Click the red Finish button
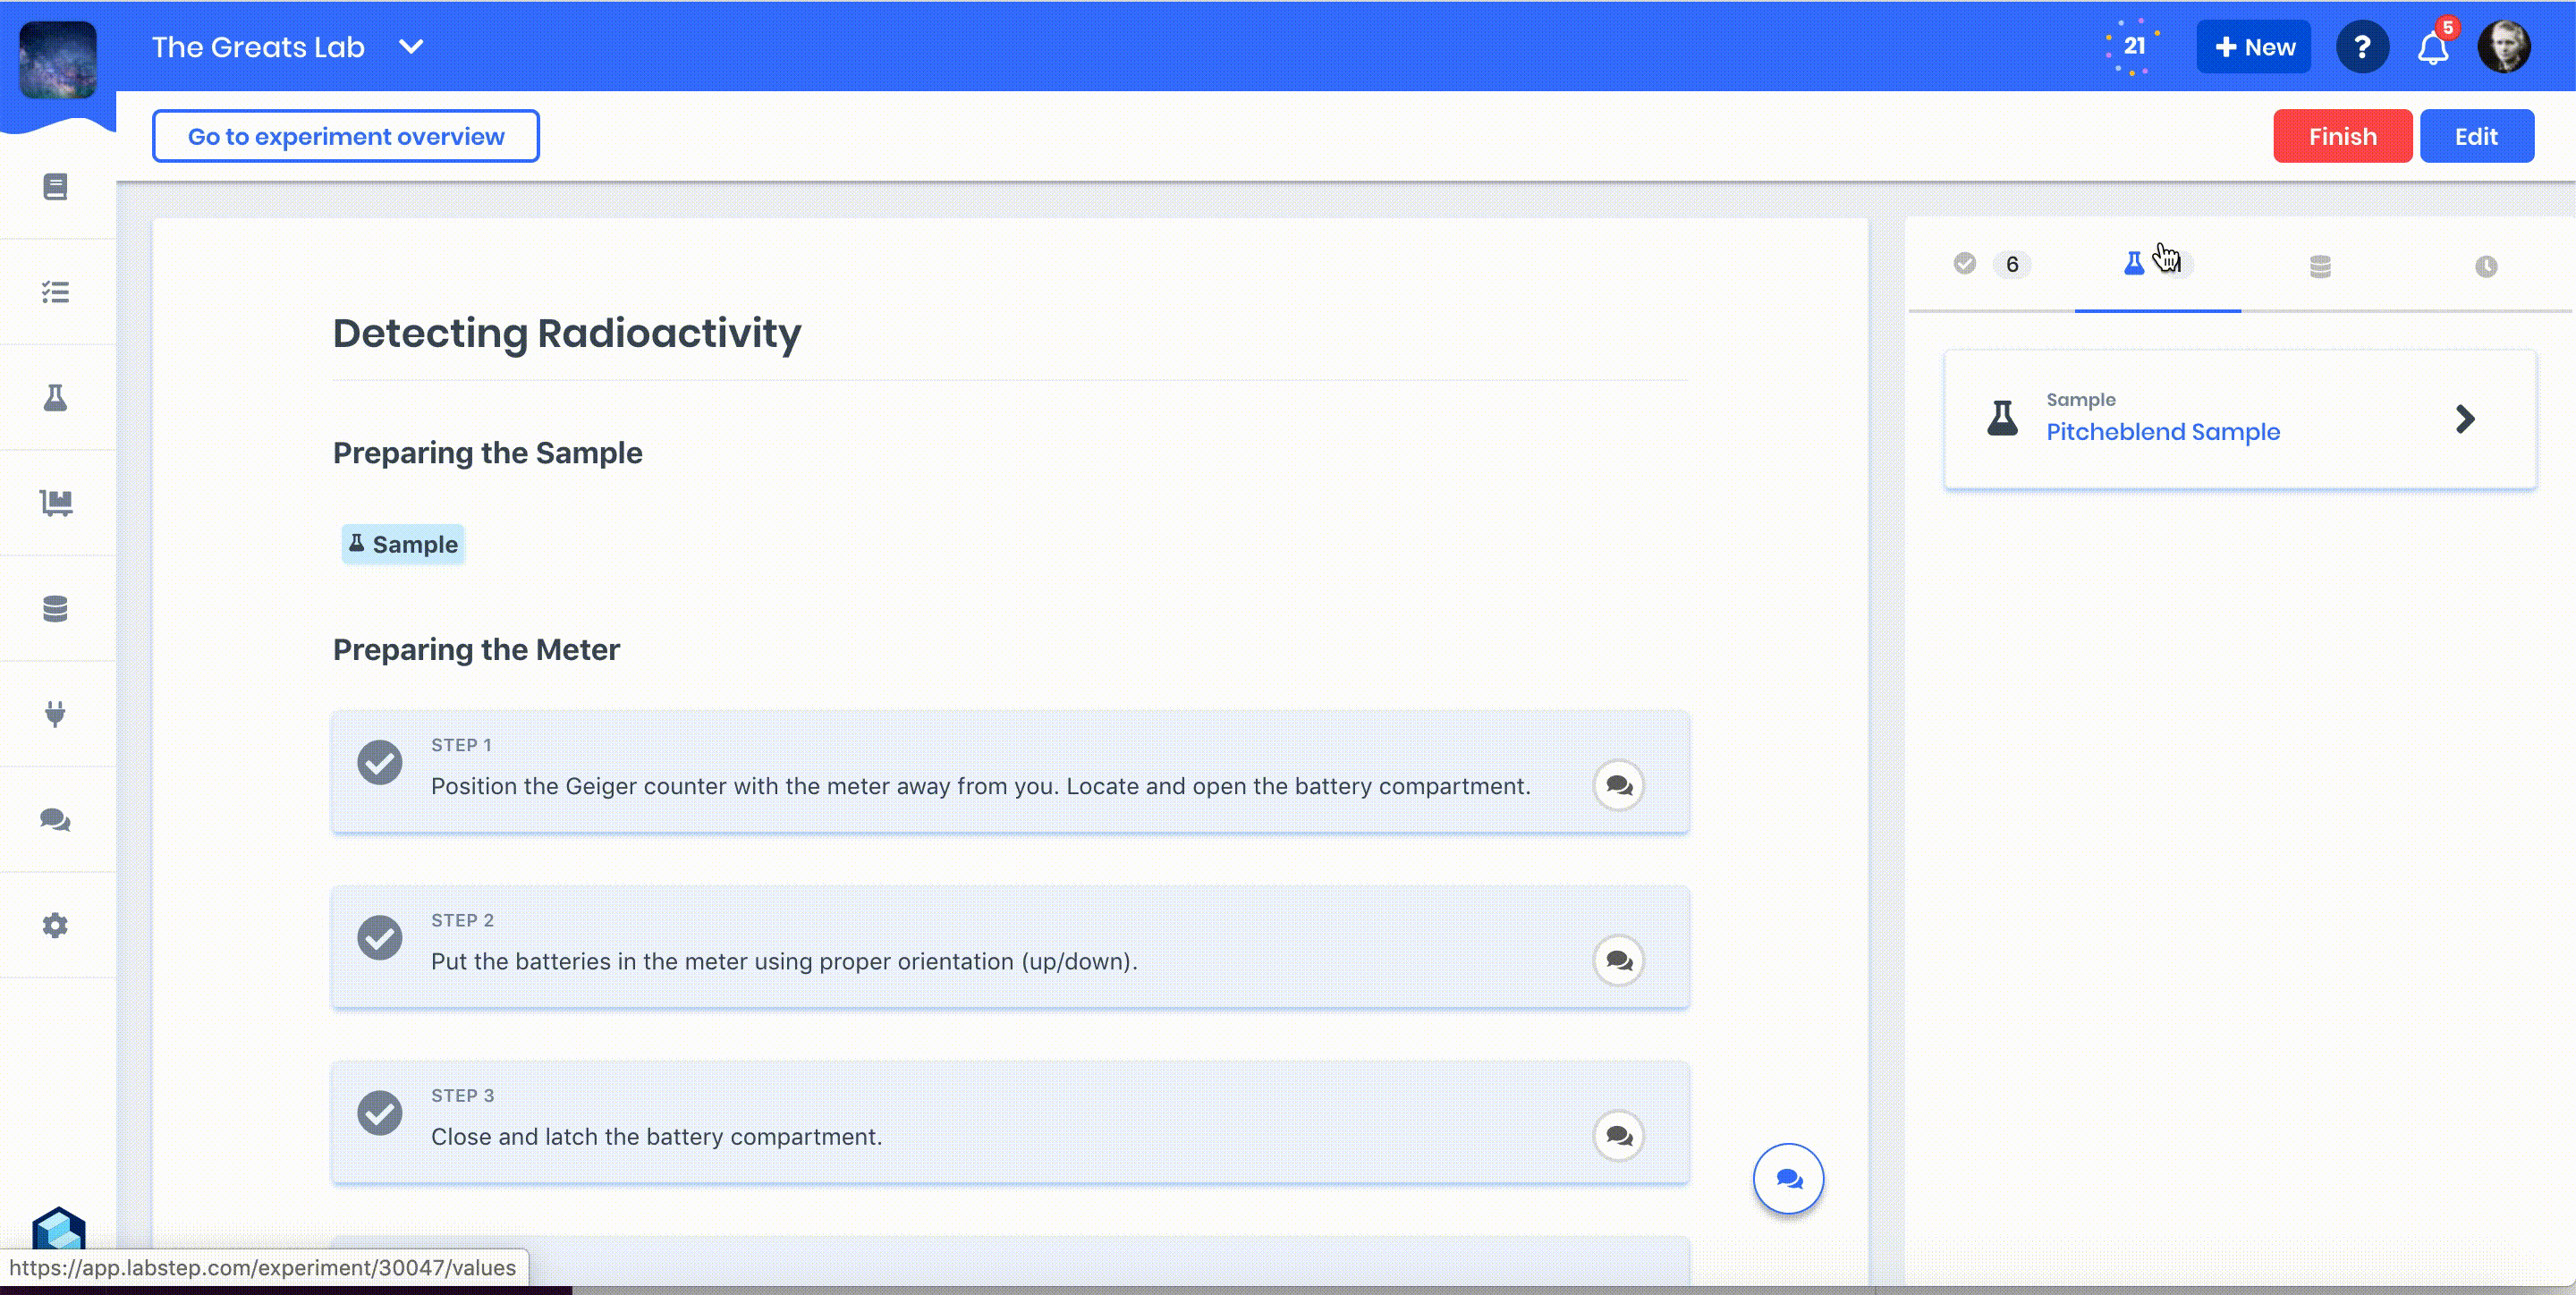The height and width of the screenshot is (1295, 2576). pyautogui.click(x=2341, y=137)
